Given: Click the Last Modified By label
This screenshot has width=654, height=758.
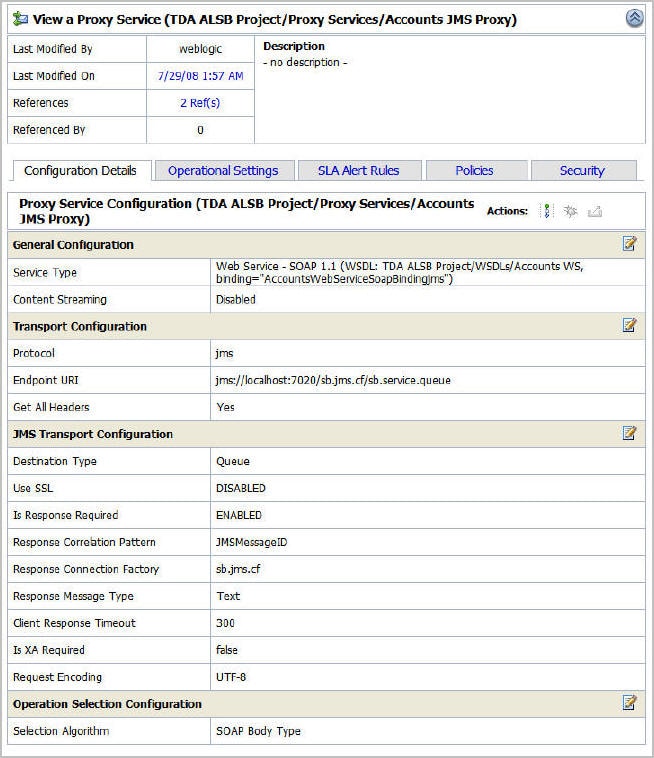Looking at the screenshot, I should pyautogui.click(x=53, y=49).
